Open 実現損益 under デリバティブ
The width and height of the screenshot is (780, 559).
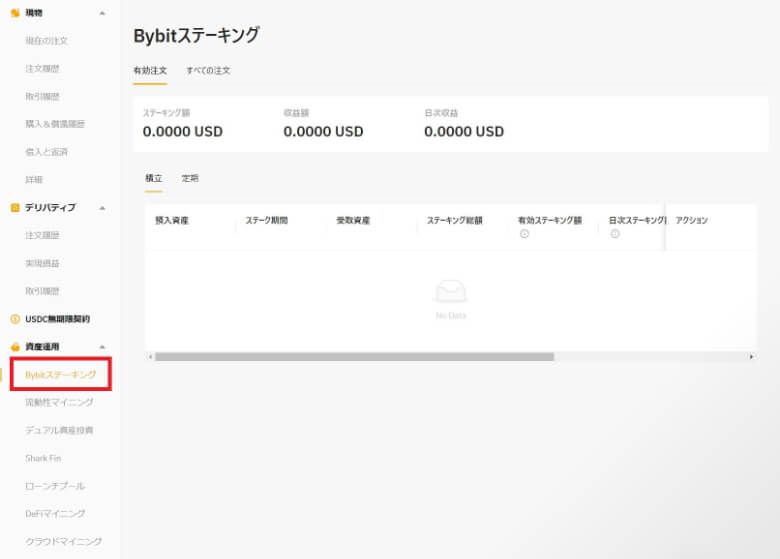(x=42, y=263)
